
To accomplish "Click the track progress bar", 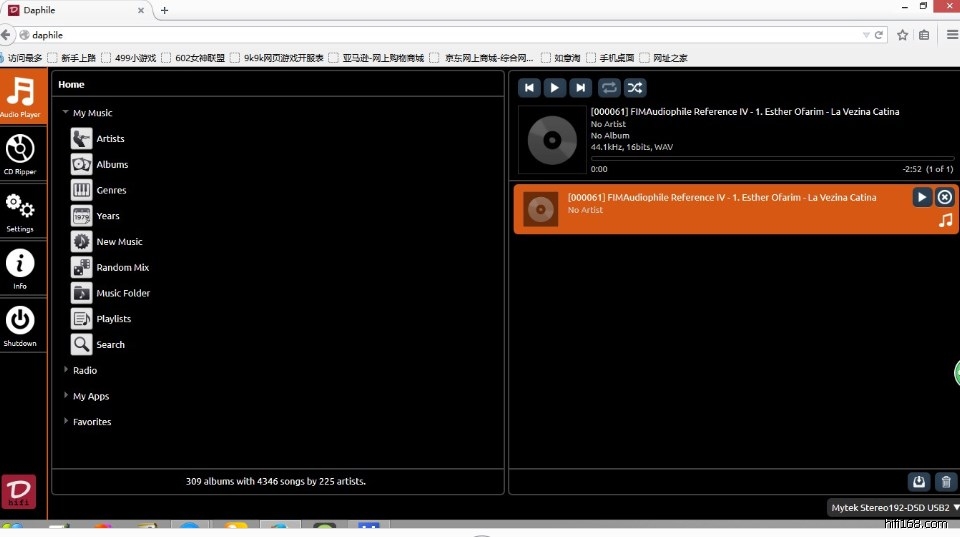I will [772, 158].
